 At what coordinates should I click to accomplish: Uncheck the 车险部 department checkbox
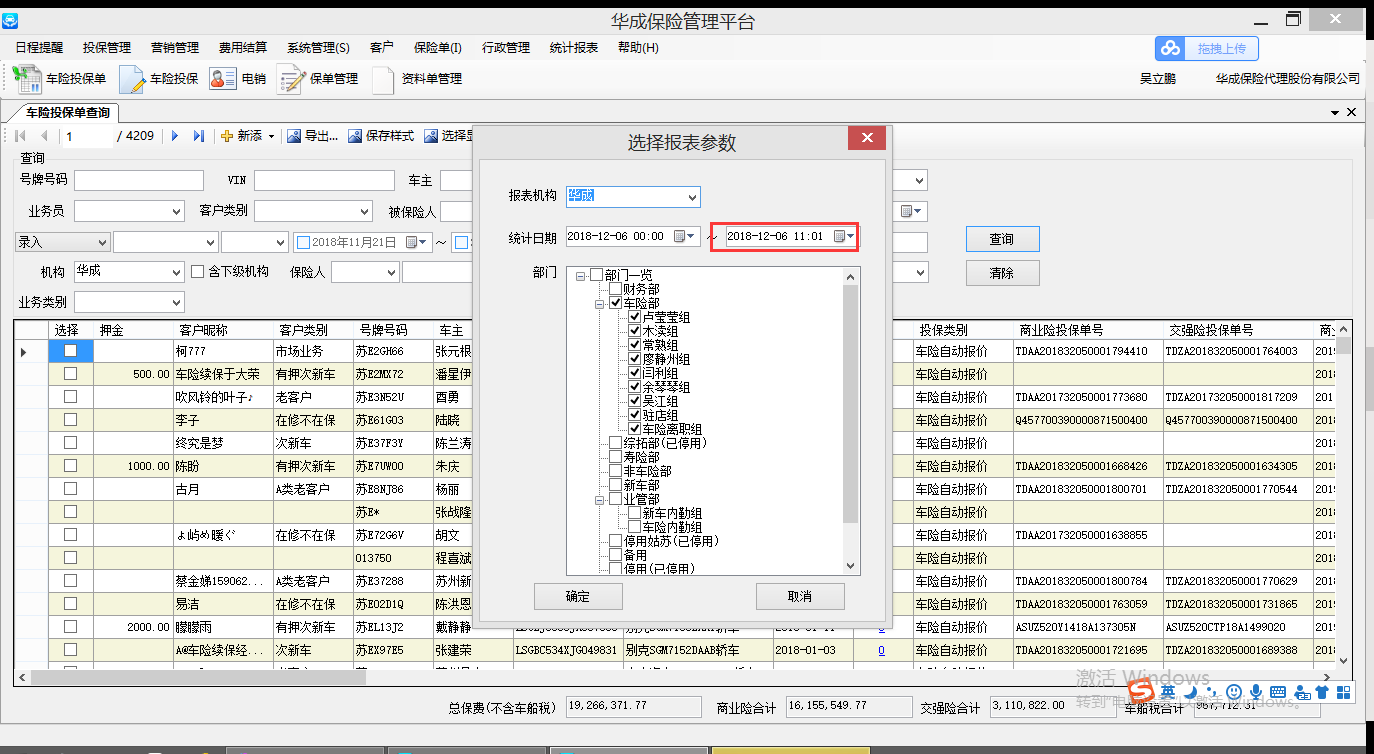pyautogui.click(x=615, y=303)
